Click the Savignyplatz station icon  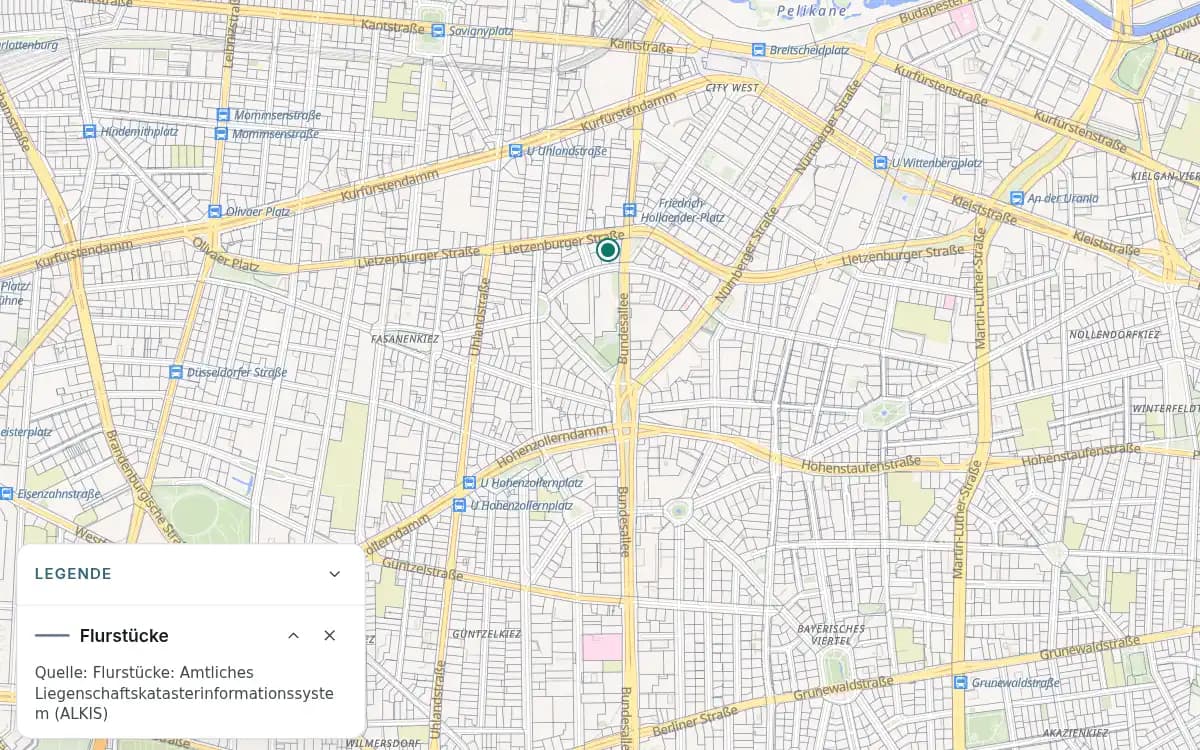point(438,31)
